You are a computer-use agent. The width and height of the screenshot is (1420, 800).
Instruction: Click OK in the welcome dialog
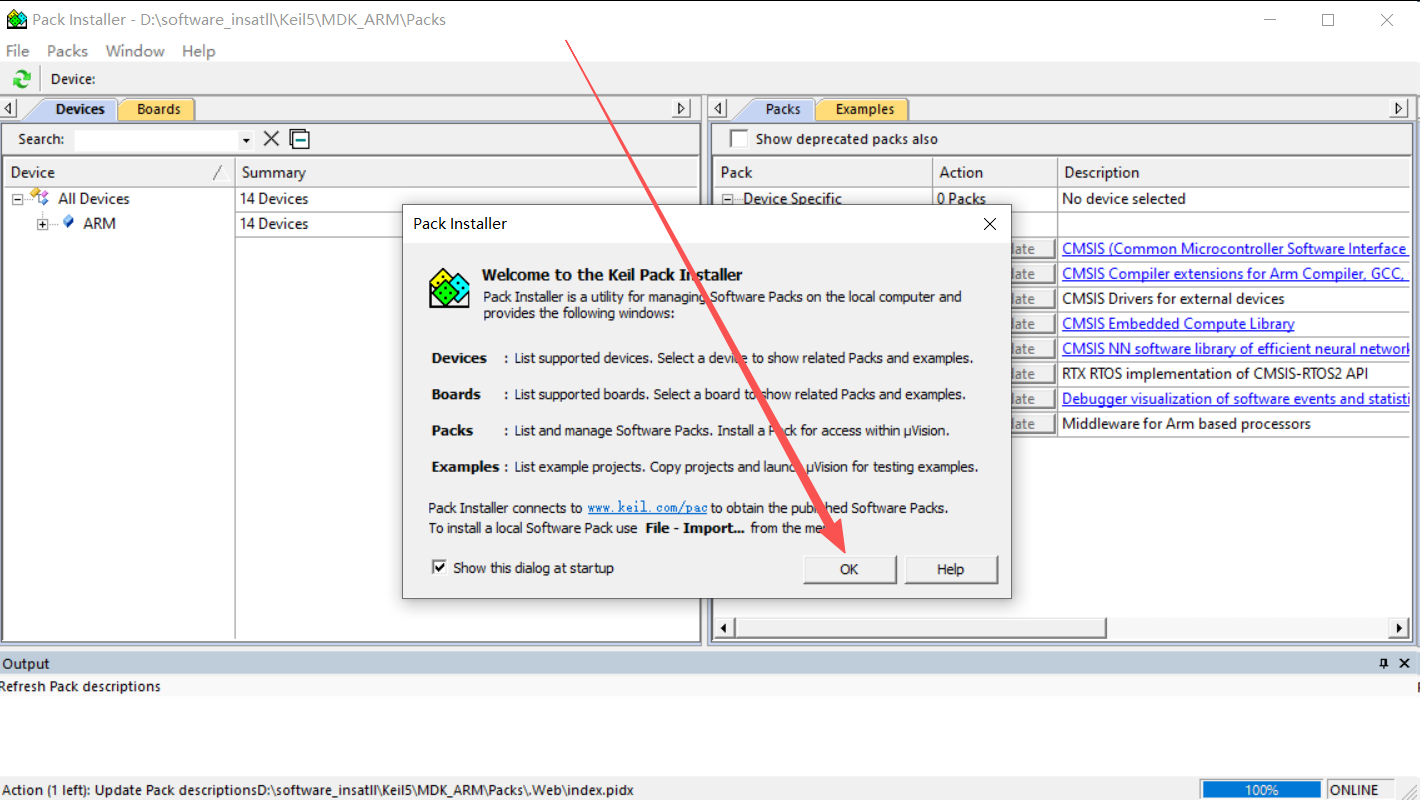click(x=849, y=569)
